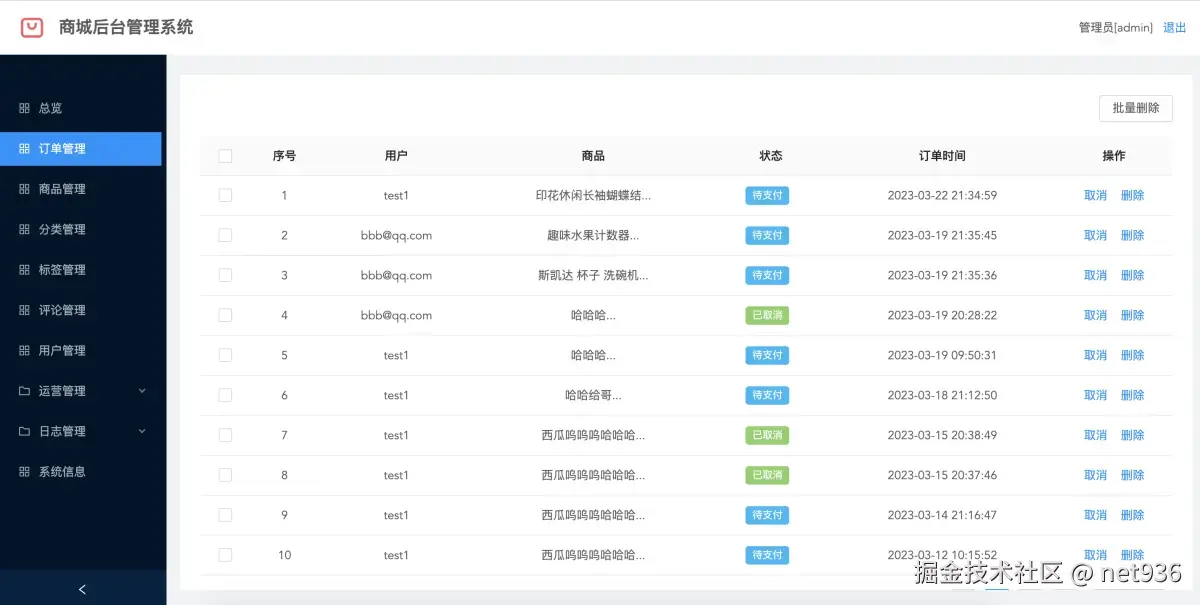Click the 待支付 tag on order 1
The width and height of the screenshot is (1200, 605).
(x=767, y=195)
